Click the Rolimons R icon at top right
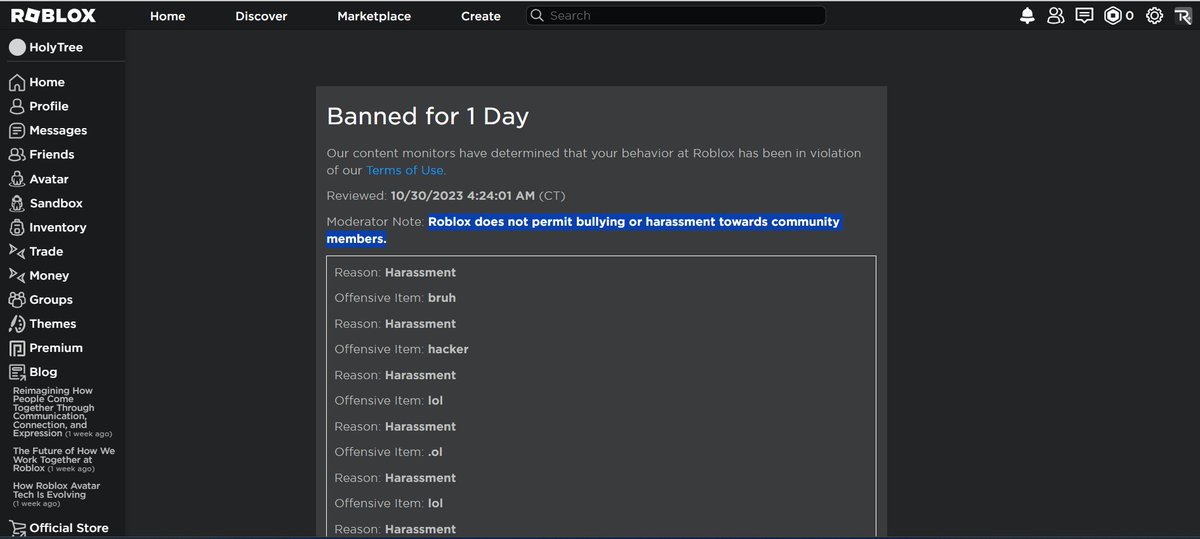 (1183, 15)
